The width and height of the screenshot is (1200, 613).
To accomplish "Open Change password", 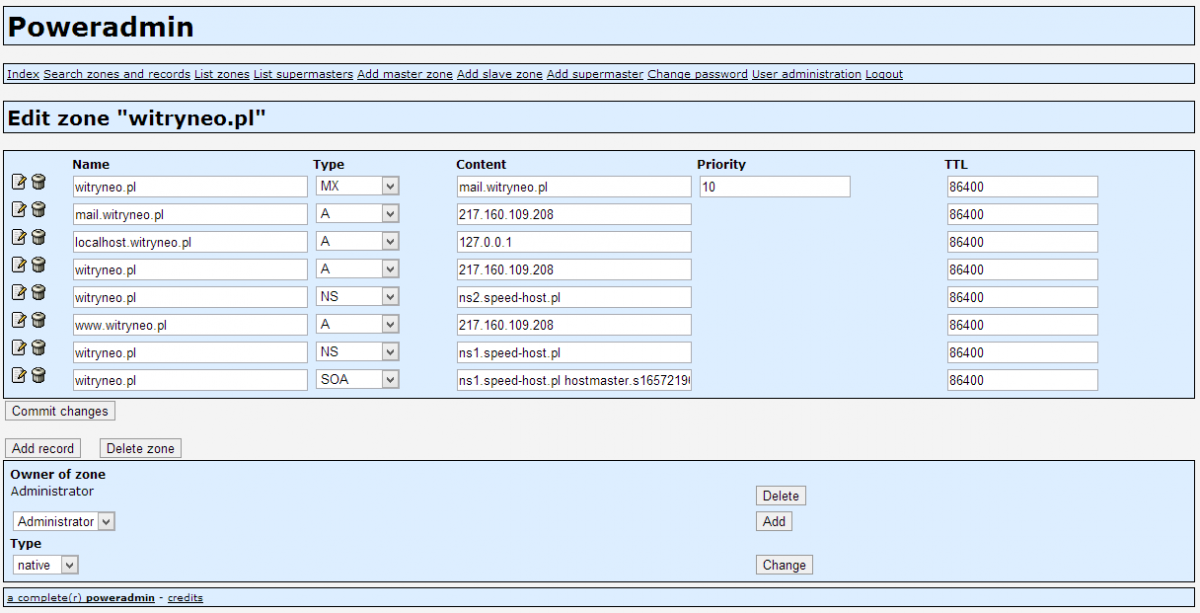I will [698, 74].
